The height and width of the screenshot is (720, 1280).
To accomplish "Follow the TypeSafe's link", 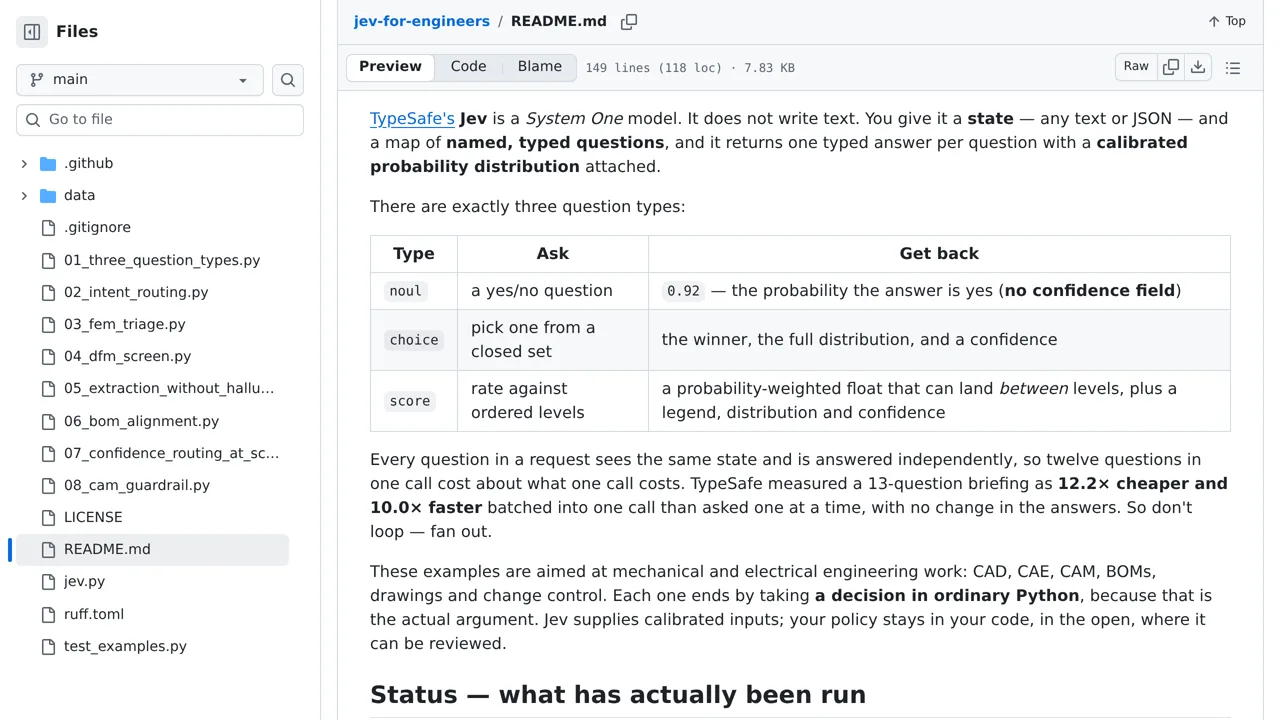I will (x=412, y=118).
